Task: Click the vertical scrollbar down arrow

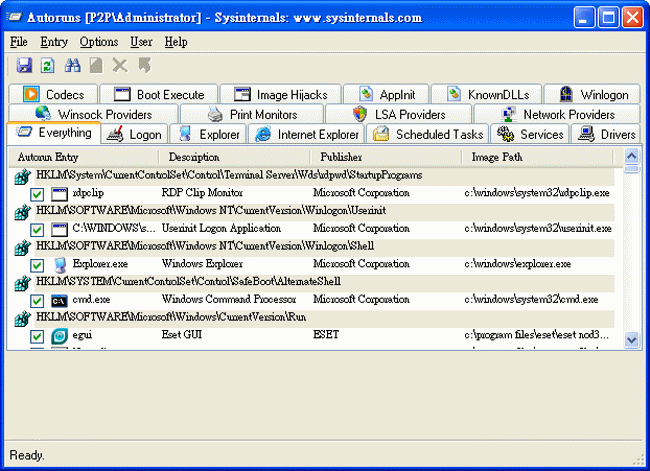Action: pyautogui.click(x=631, y=340)
